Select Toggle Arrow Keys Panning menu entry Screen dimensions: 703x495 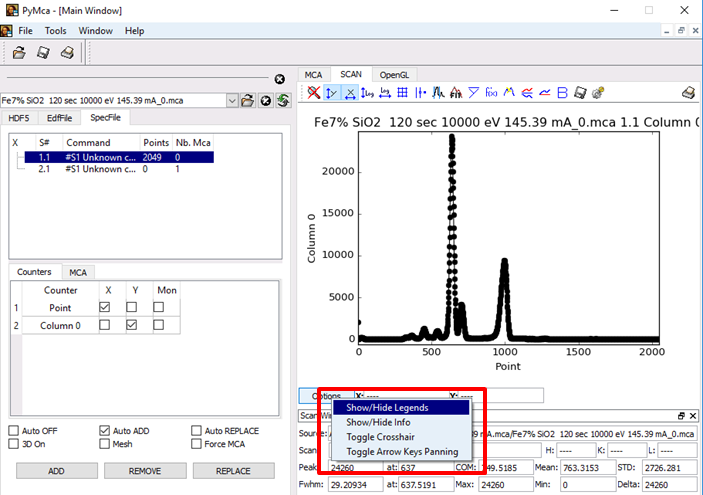coord(401,452)
